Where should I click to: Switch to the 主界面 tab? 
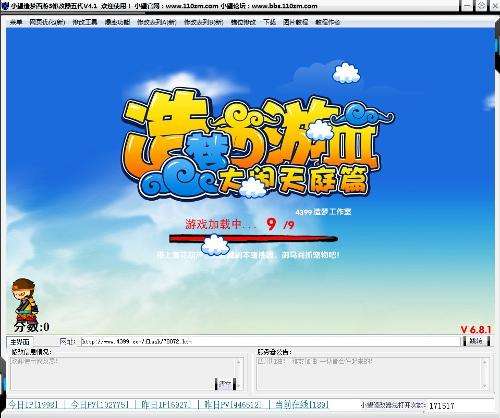pyautogui.click(x=20, y=342)
